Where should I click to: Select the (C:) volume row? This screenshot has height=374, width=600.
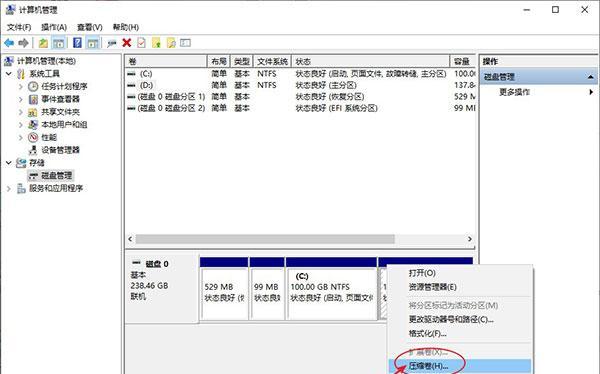(x=300, y=73)
